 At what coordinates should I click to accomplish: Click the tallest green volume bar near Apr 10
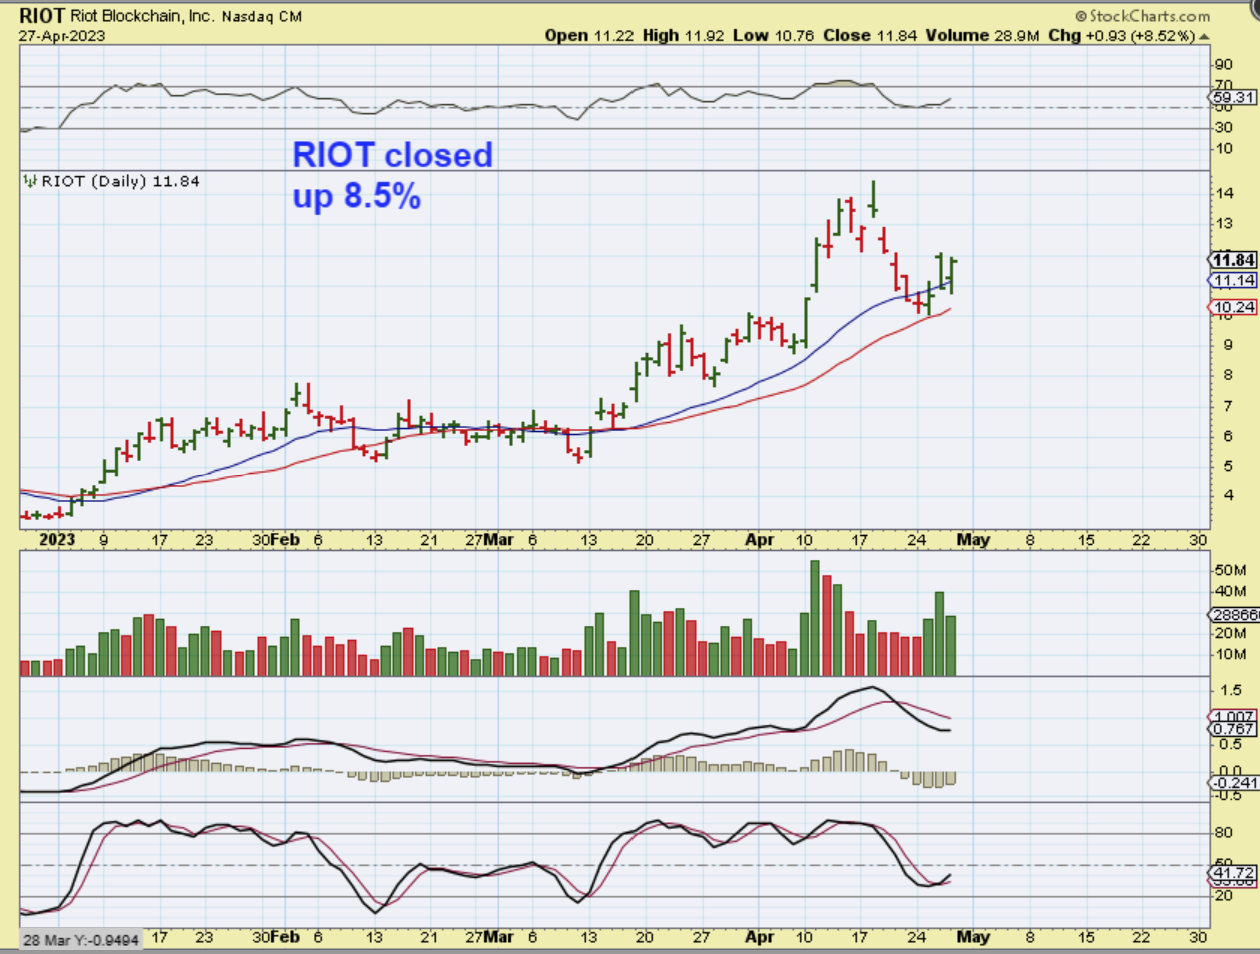point(815,618)
